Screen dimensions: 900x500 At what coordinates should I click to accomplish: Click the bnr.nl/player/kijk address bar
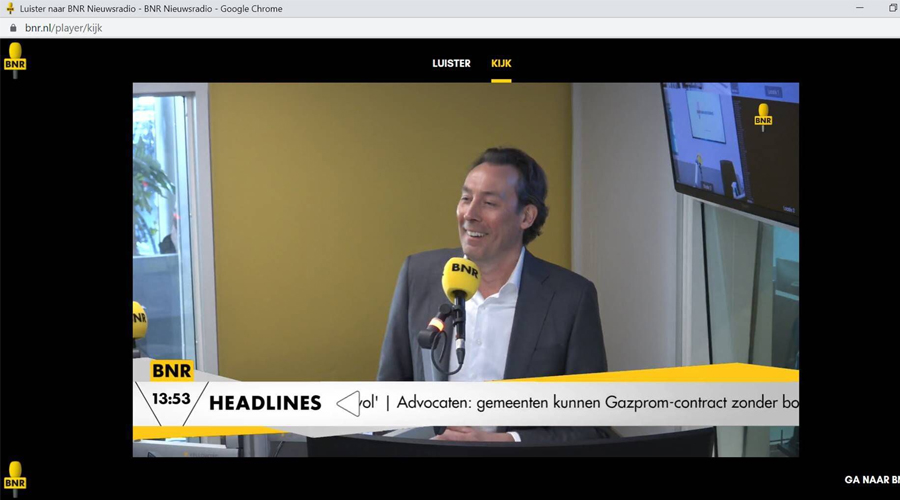pos(64,28)
